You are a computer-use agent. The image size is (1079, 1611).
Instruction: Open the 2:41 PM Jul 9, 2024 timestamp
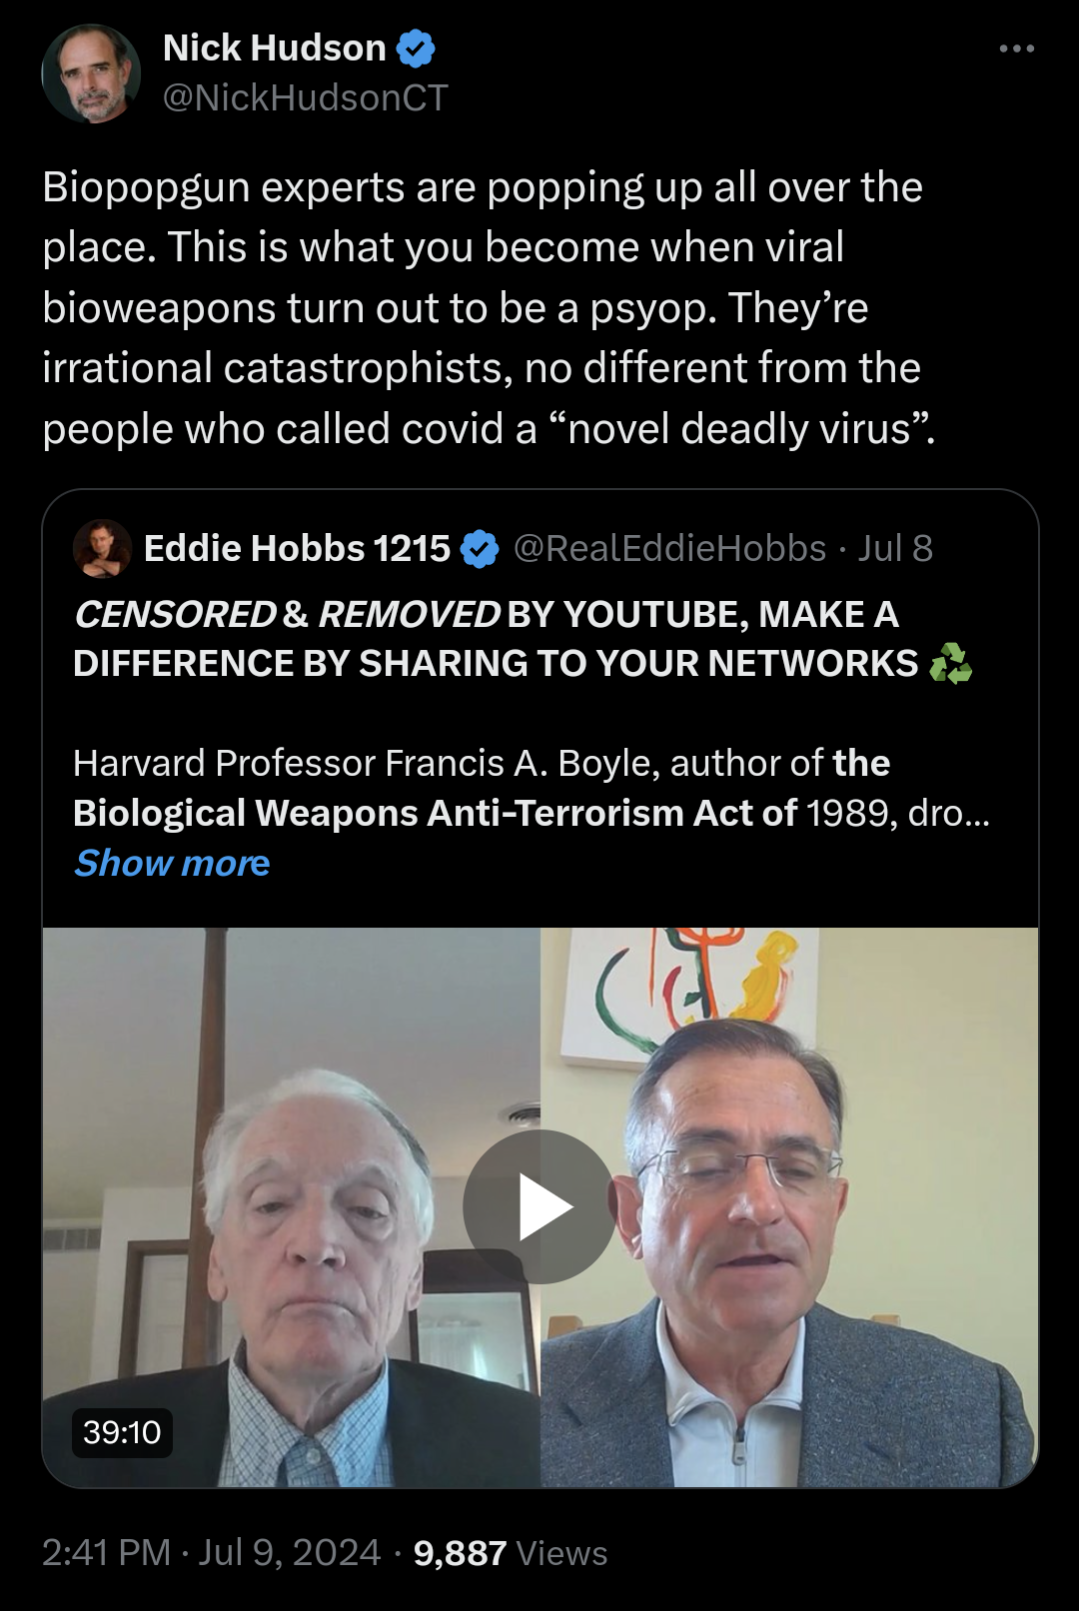point(211,1552)
